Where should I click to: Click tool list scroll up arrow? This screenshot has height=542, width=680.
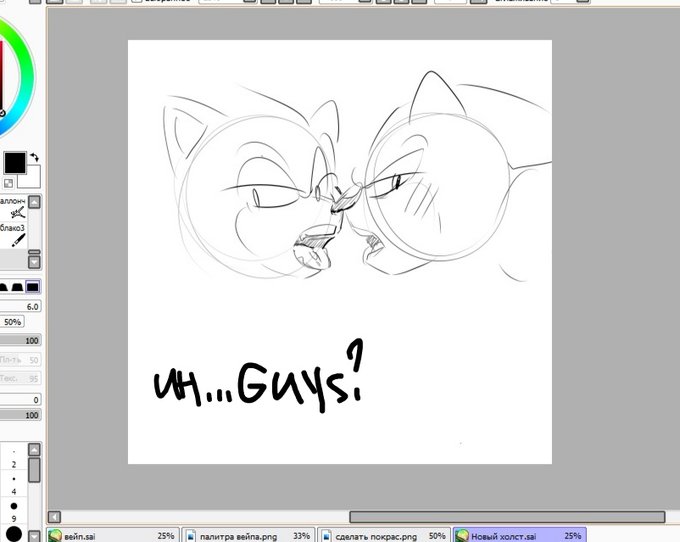pos(34,202)
